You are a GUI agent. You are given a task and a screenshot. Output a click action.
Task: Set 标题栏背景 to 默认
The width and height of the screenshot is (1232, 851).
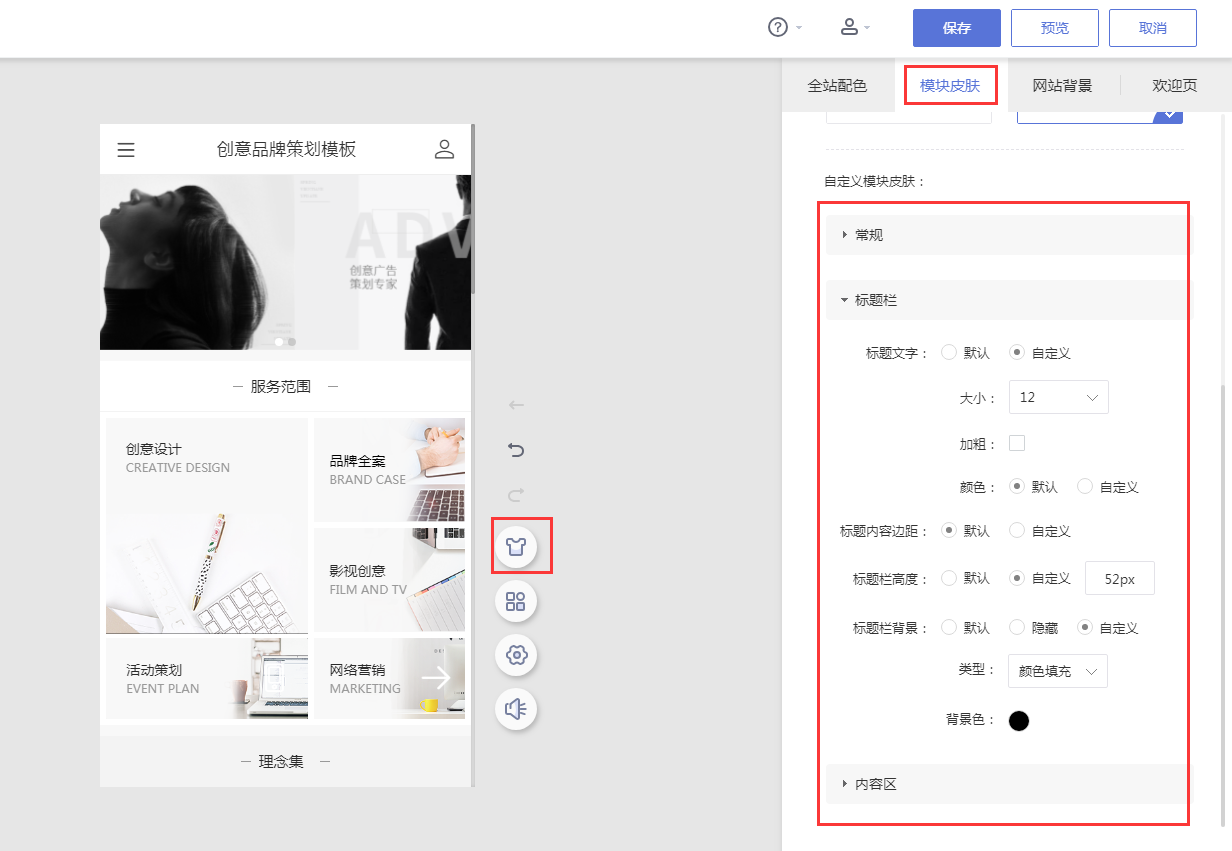[x=949, y=628]
